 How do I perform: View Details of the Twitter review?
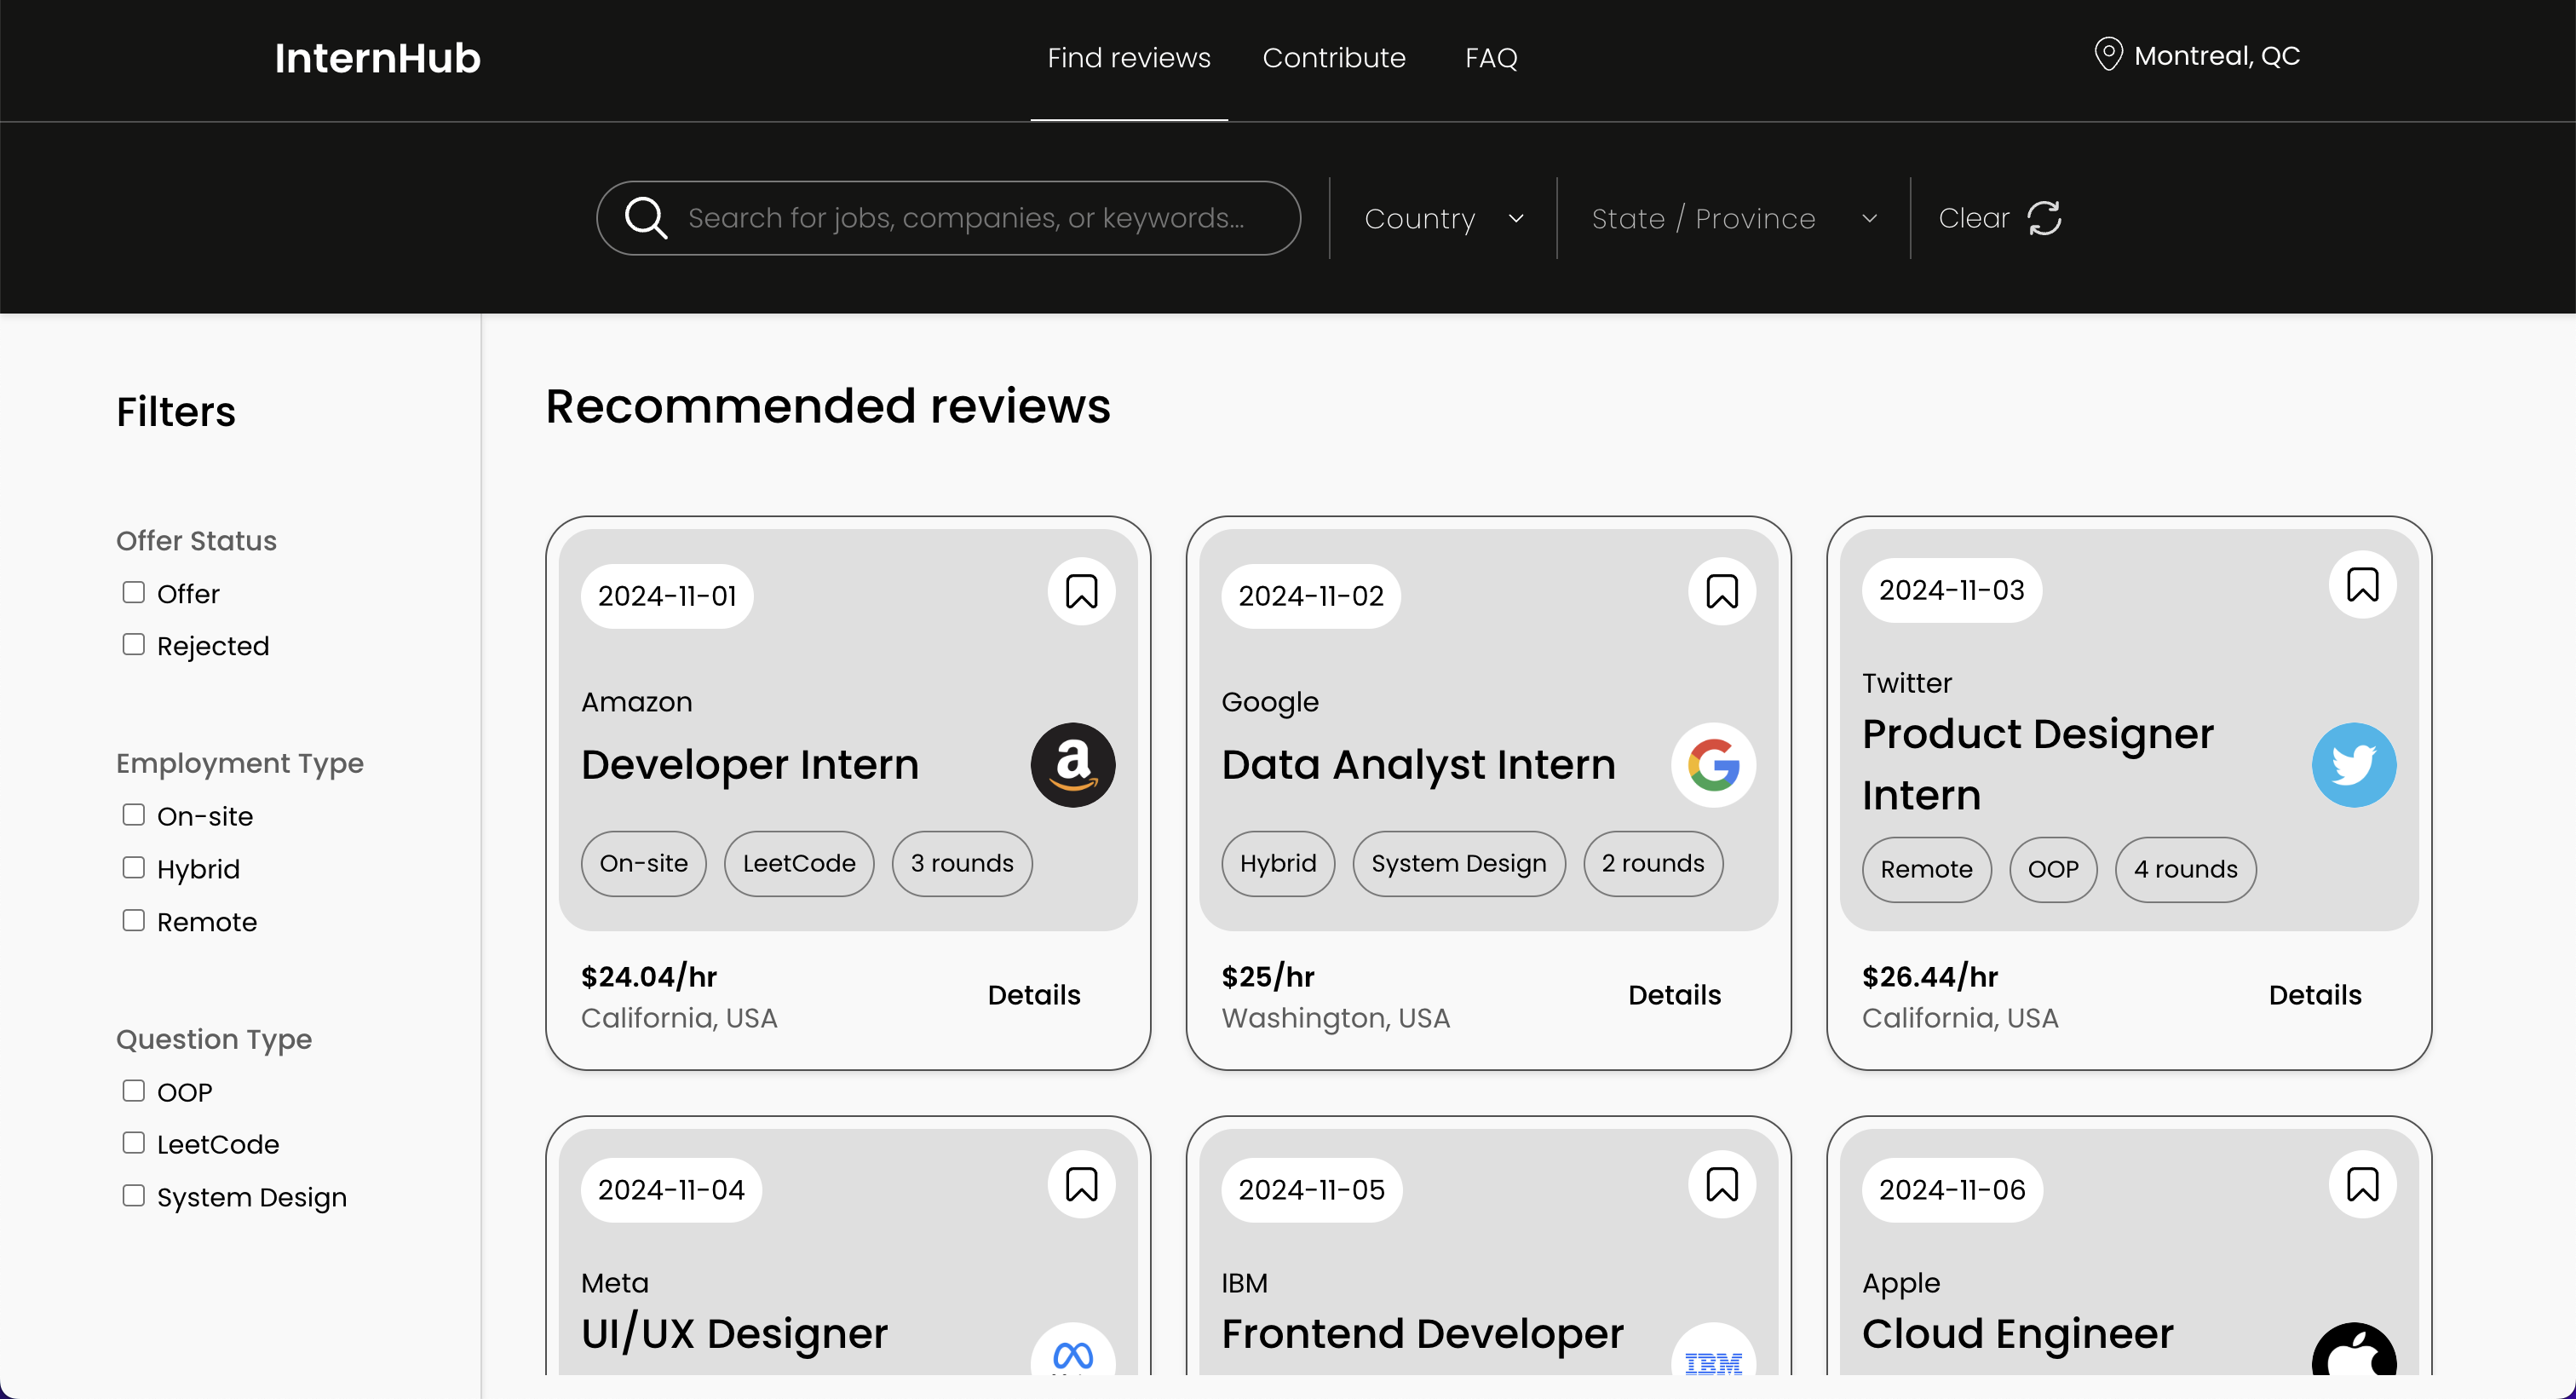[x=2314, y=995]
